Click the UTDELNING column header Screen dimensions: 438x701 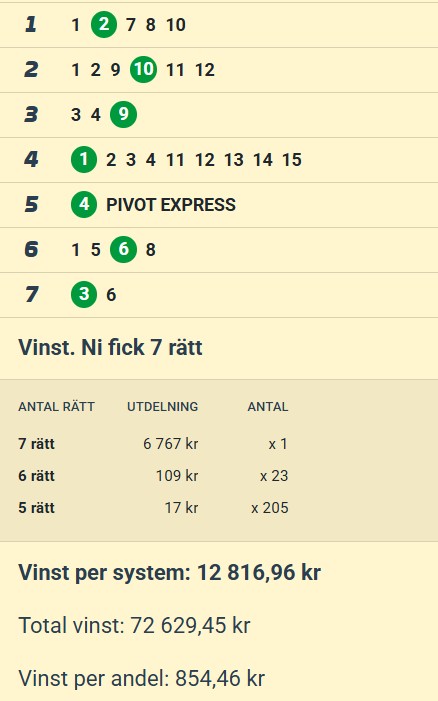point(163,407)
